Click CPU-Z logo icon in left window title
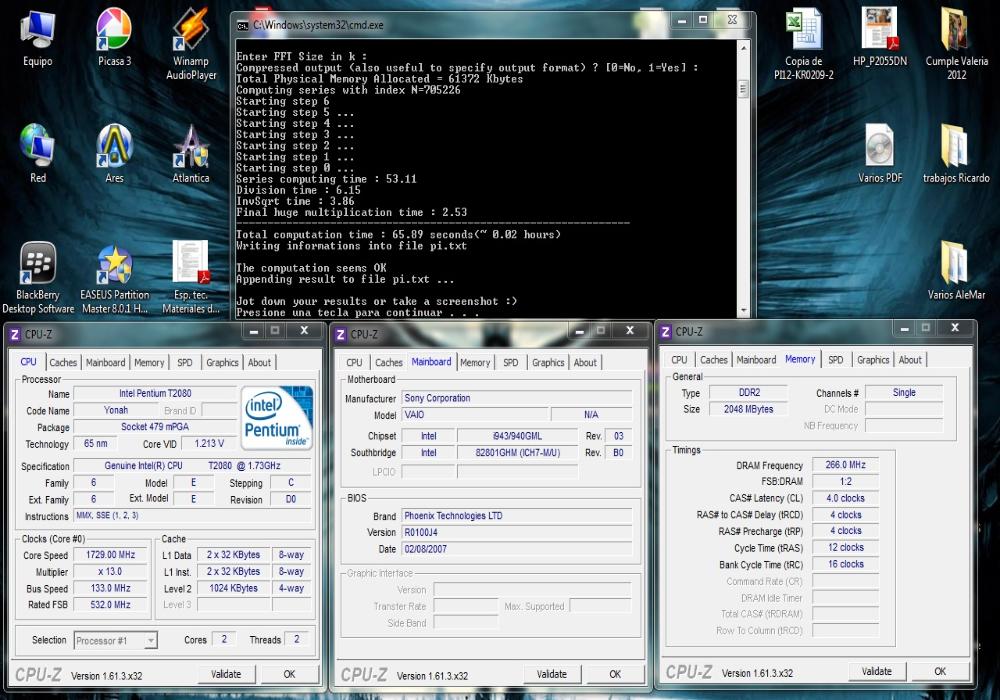 15,335
